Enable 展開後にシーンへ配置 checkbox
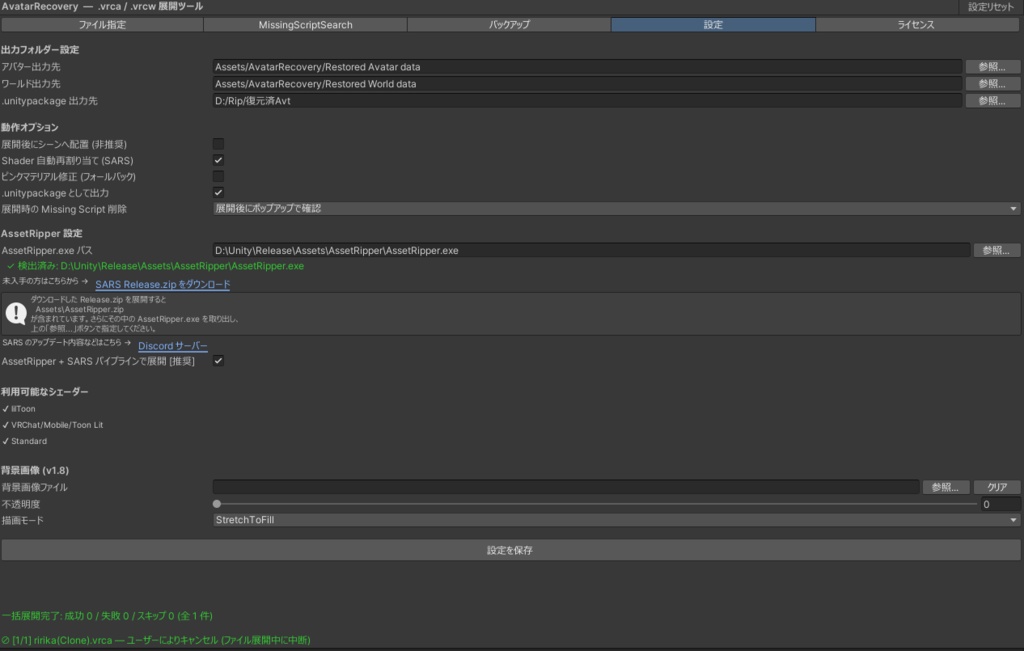This screenshot has height=651, width=1024. coord(218,144)
